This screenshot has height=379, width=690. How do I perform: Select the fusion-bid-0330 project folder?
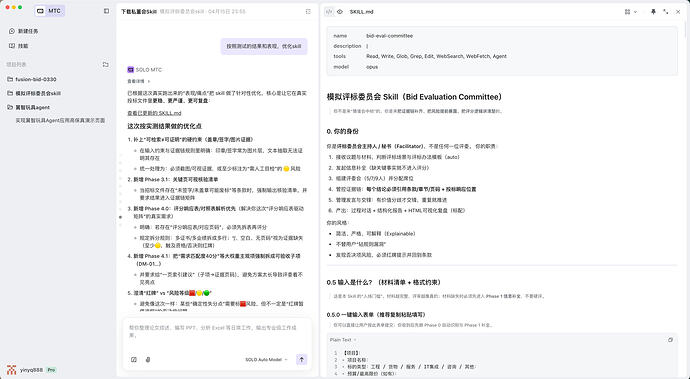[x=32, y=79]
